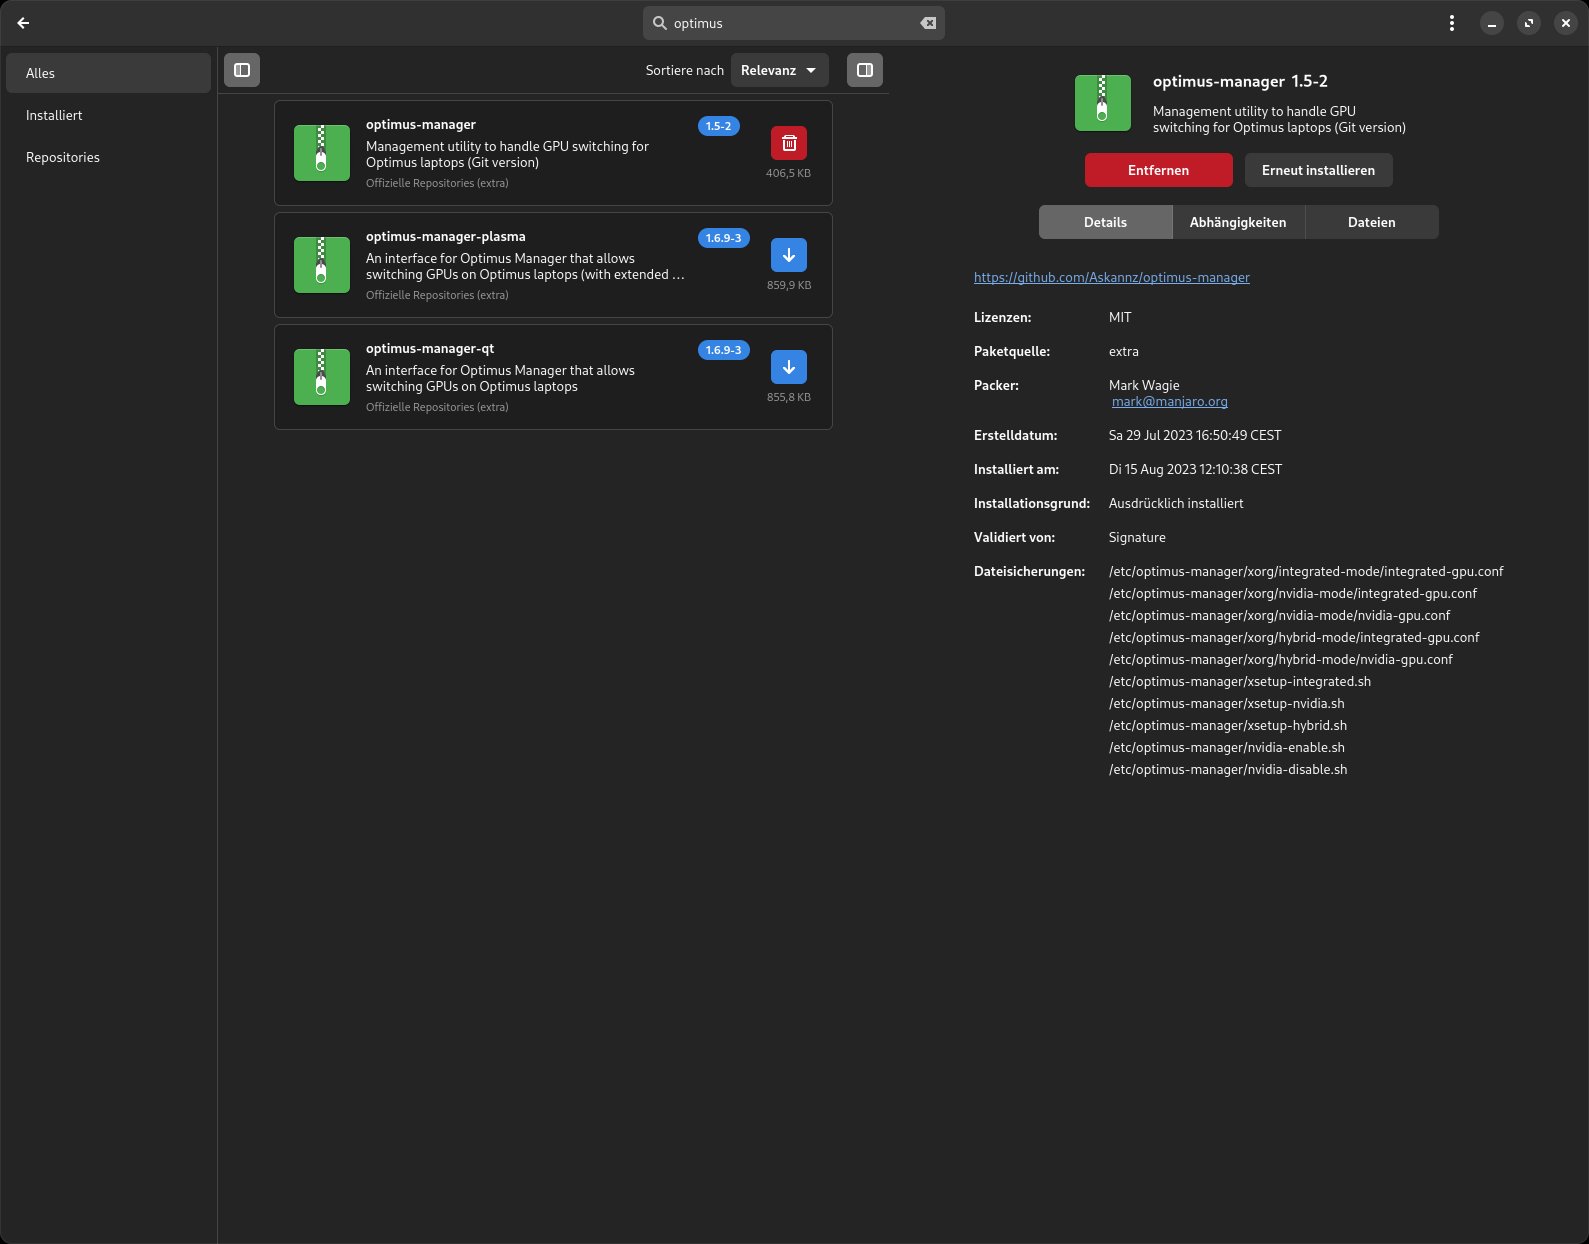Open the Repositories sidebar category

pyautogui.click(x=108, y=157)
